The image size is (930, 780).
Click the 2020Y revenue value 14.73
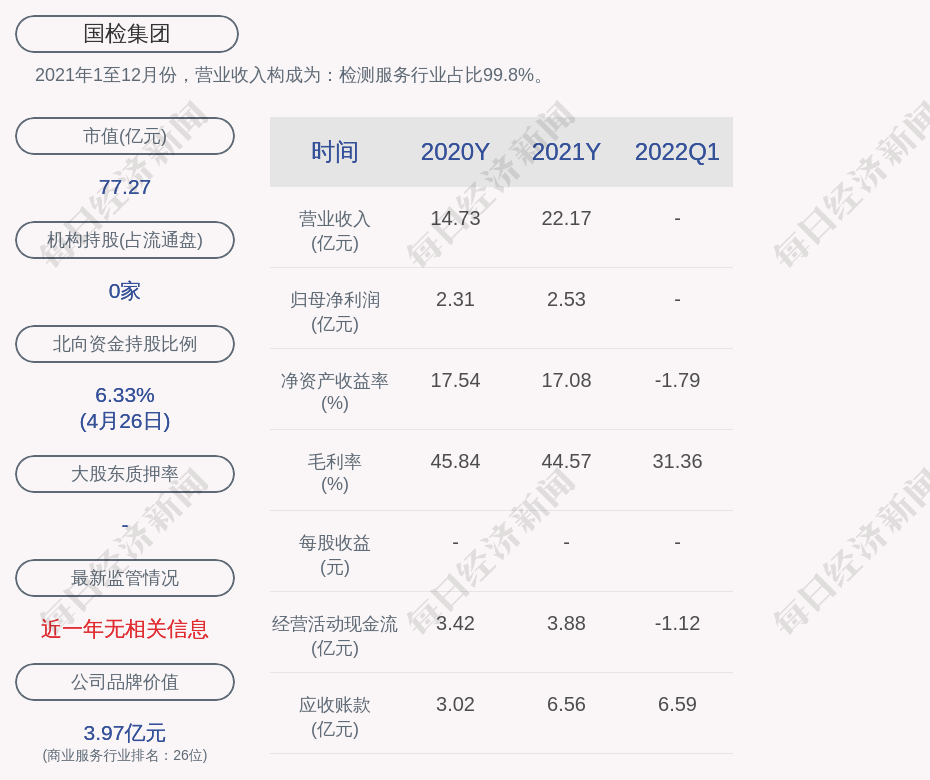[x=455, y=218]
